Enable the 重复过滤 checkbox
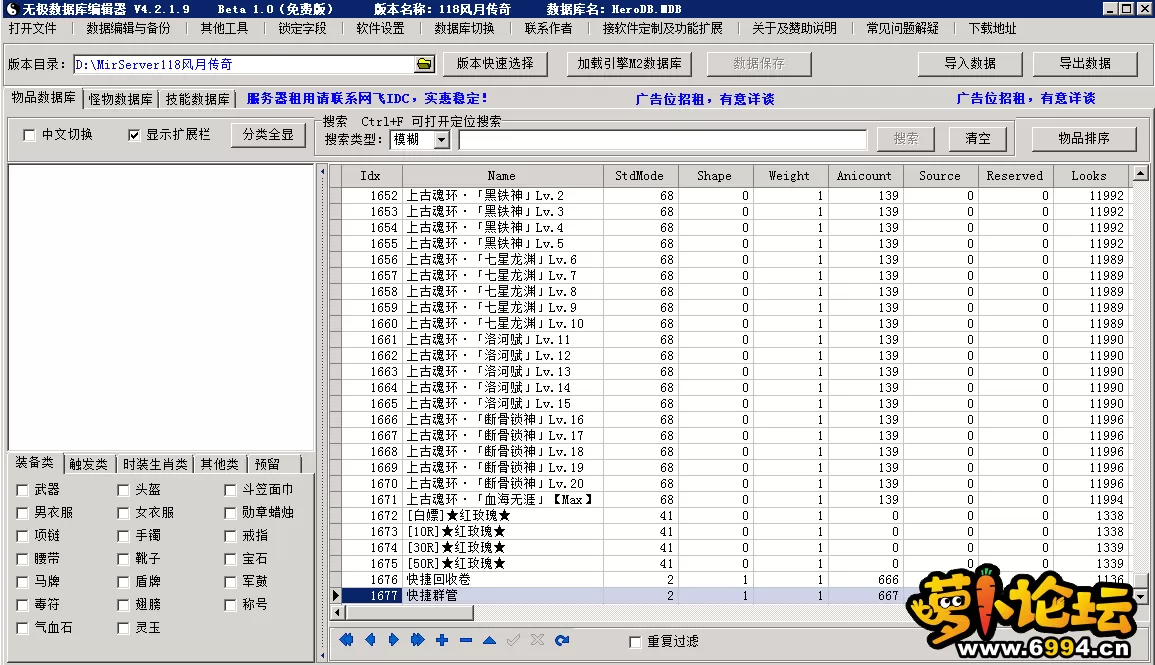The height and width of the screenshot is (665, 1155). (x=635, y=642)
